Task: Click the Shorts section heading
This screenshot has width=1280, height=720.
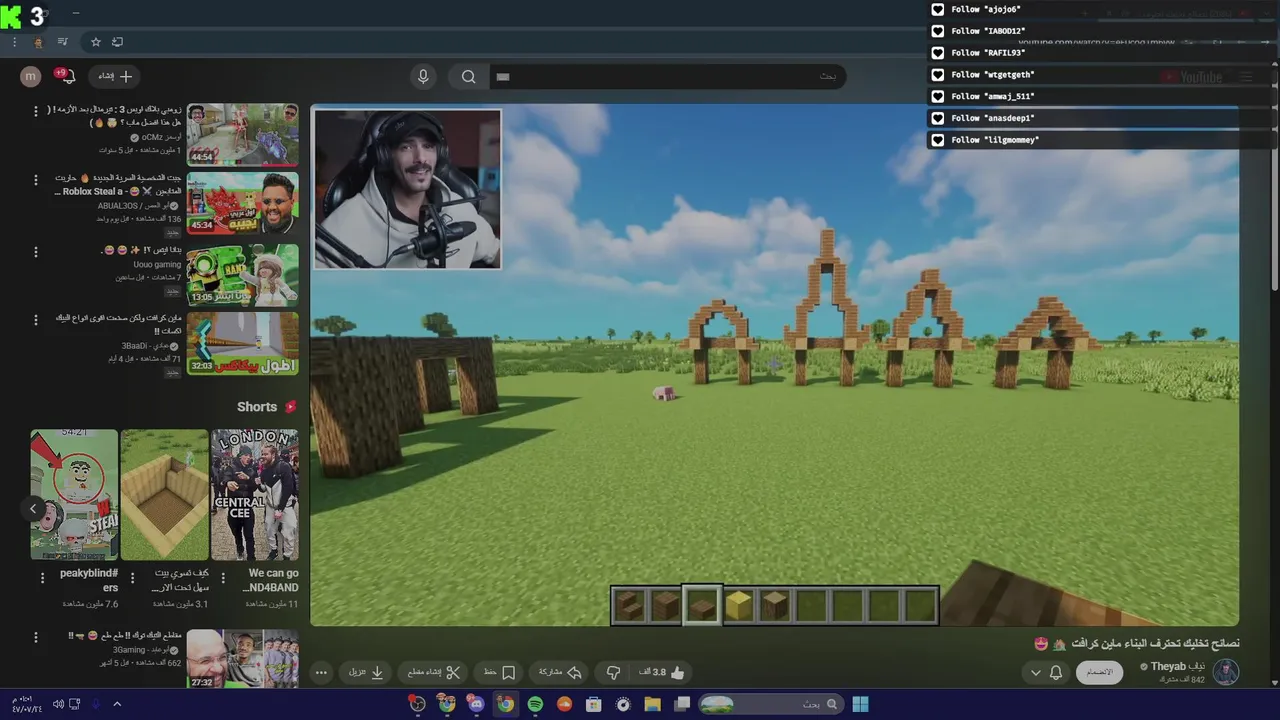Action: (x=257, y=407)
